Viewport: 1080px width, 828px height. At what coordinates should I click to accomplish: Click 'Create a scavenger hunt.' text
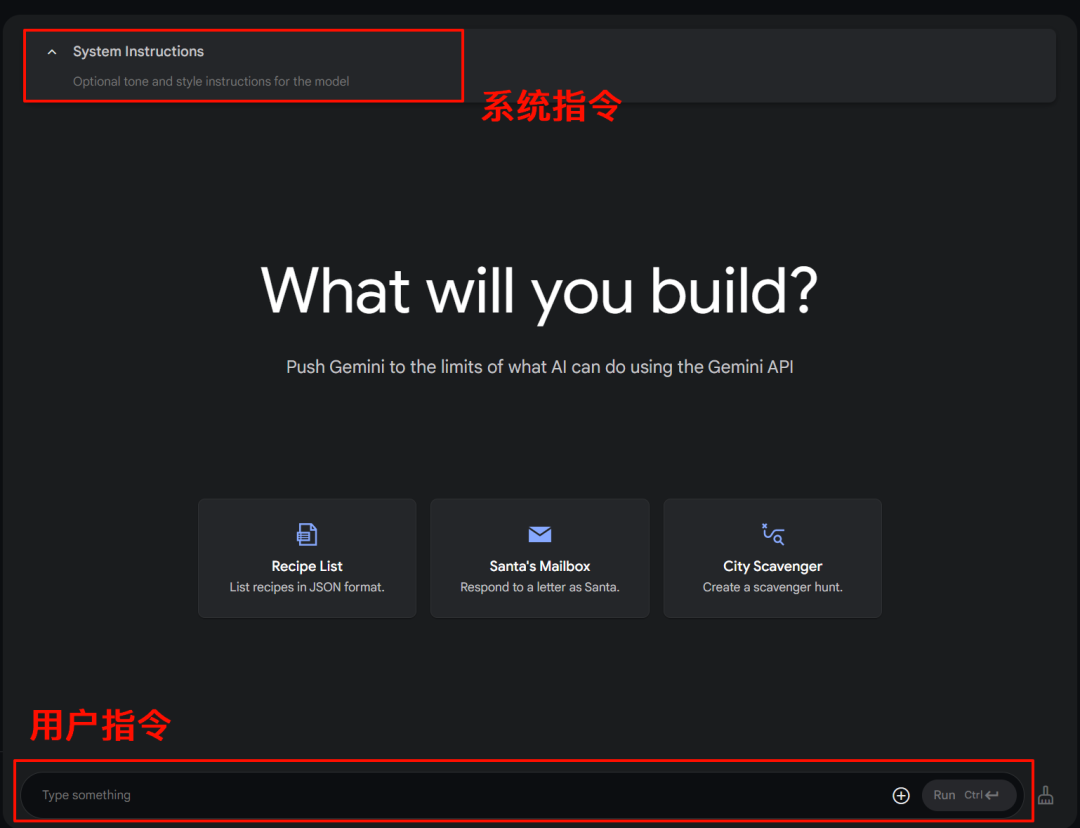(772, 587)
